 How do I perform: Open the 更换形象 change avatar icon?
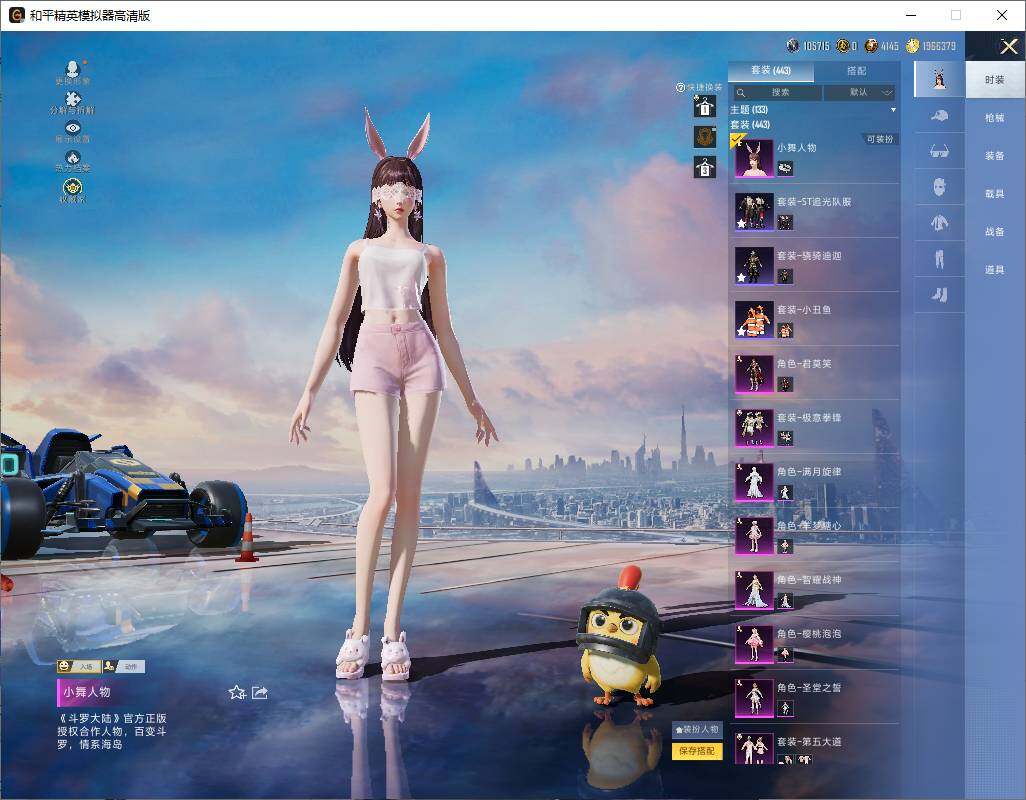pos(73,72)
